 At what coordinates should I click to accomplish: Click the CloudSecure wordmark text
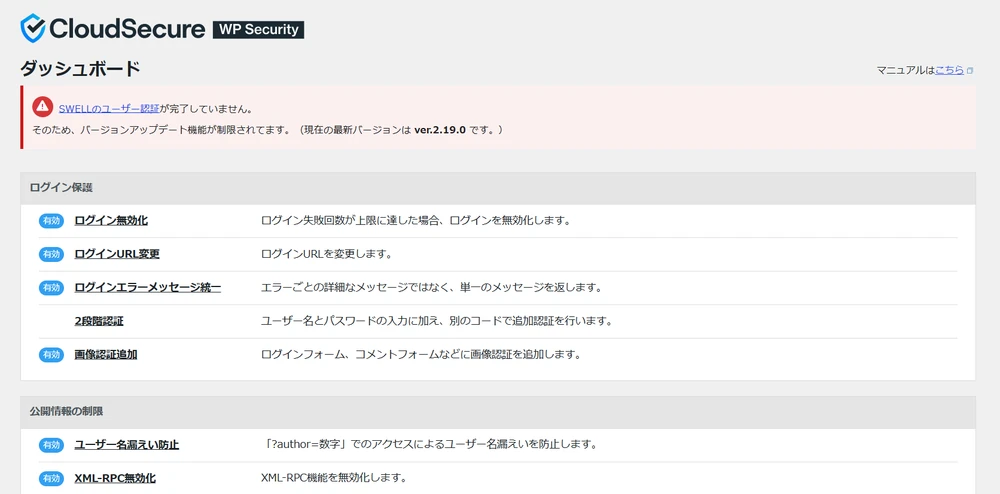128,29
